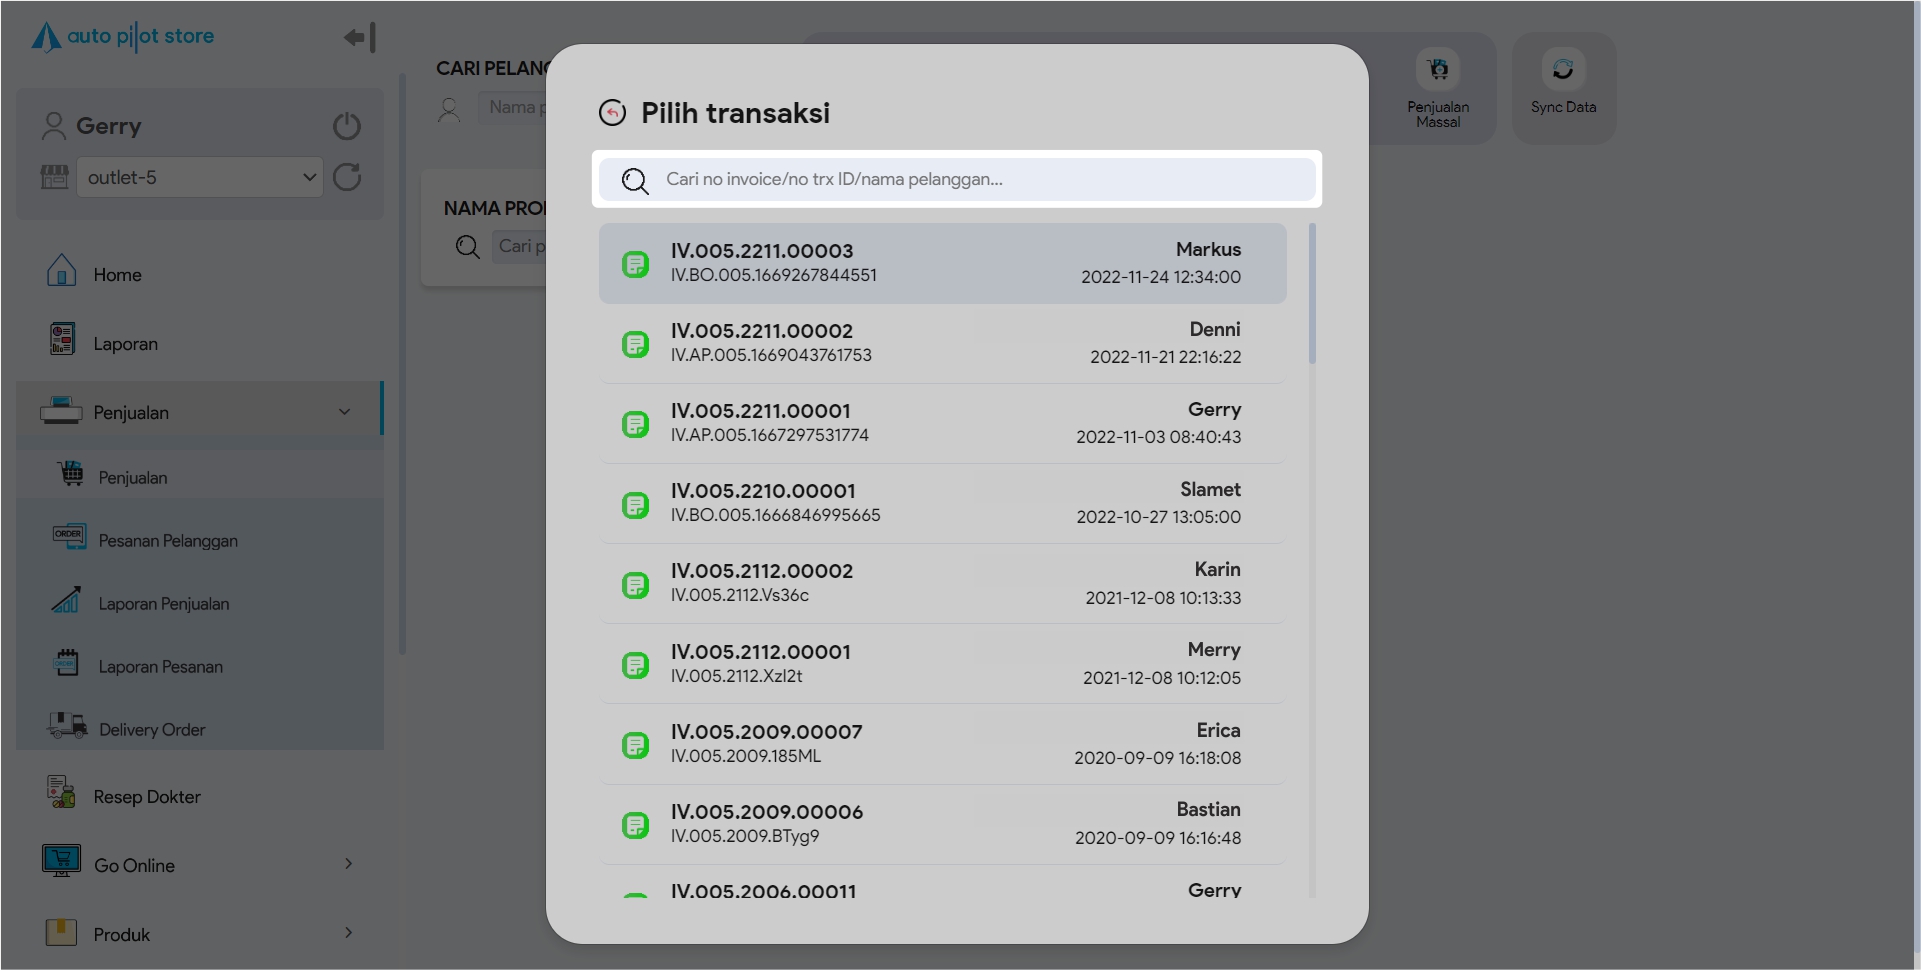Click the green receipt icon for invoice IV.005.2211.00002
Screen dimensions: 1921x970
click(635, 344)
